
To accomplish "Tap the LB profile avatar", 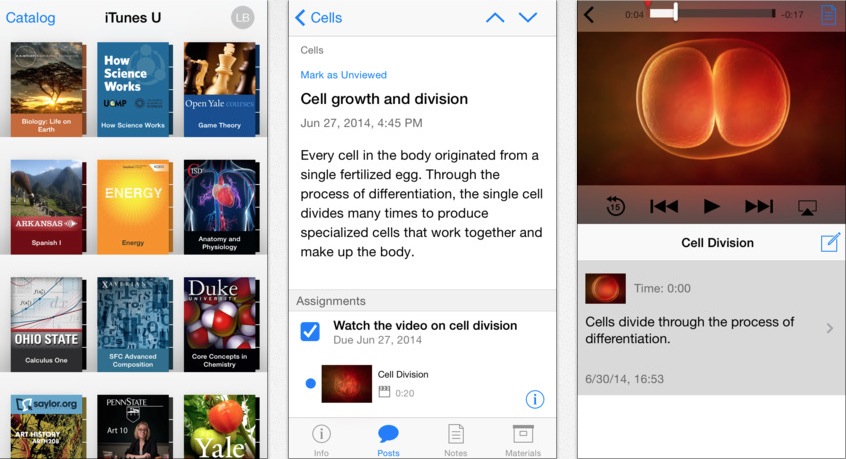I will (242, 18).
